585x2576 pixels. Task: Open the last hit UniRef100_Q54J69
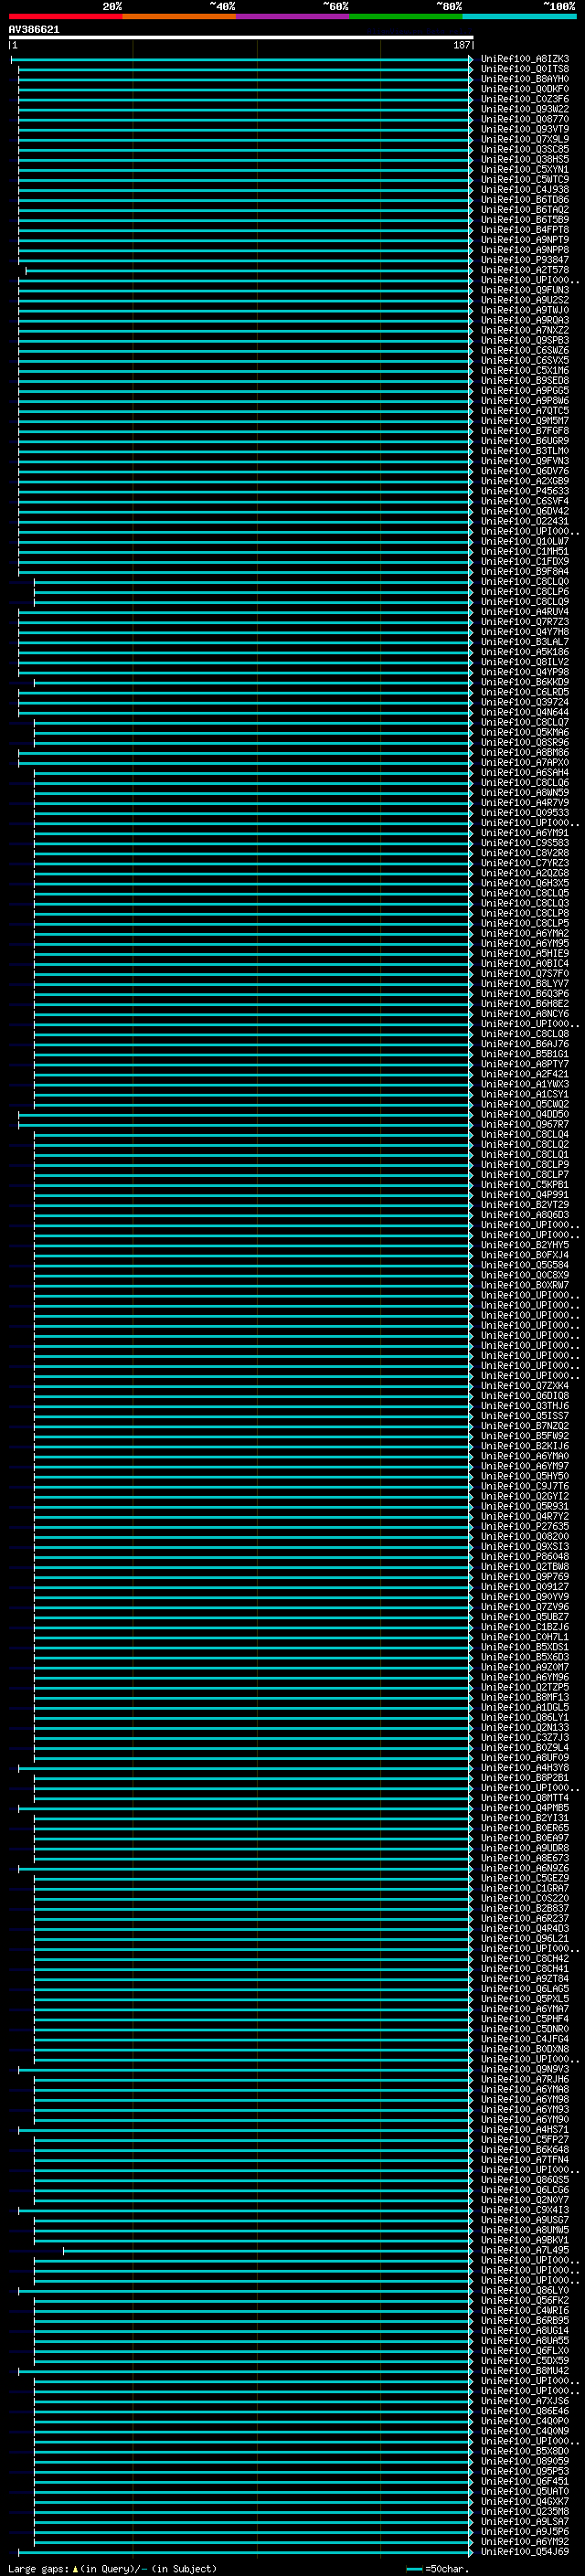click(525, 2553)
